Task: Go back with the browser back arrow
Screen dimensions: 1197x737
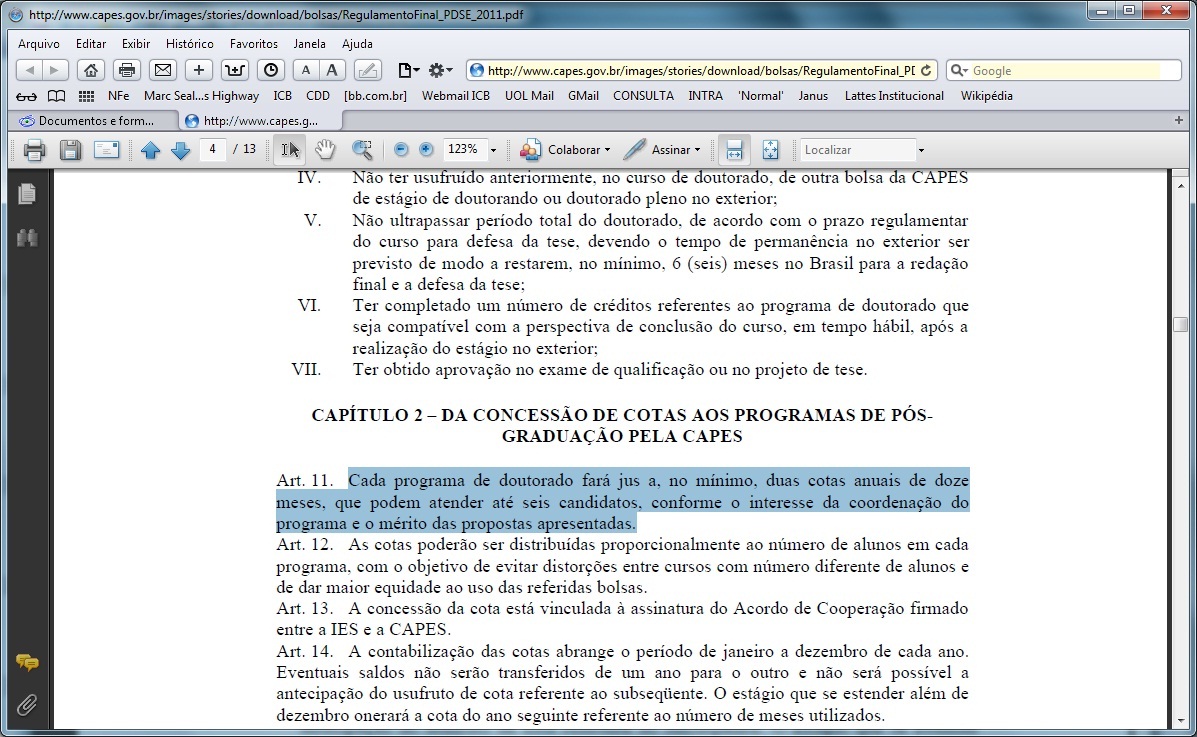Action: (x=29, y=70)
